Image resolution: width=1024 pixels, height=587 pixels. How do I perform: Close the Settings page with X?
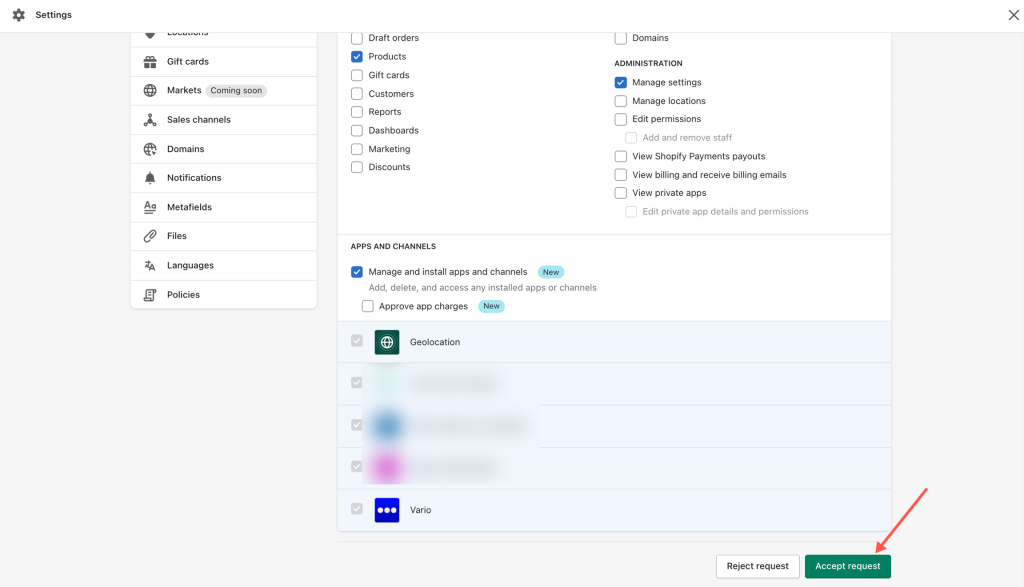pos(1013,15)
